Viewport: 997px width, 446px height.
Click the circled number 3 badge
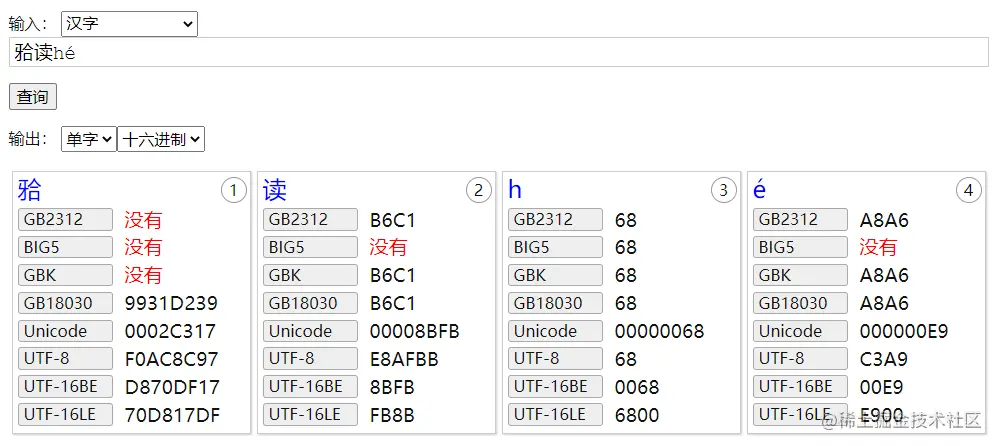(724, 190)
